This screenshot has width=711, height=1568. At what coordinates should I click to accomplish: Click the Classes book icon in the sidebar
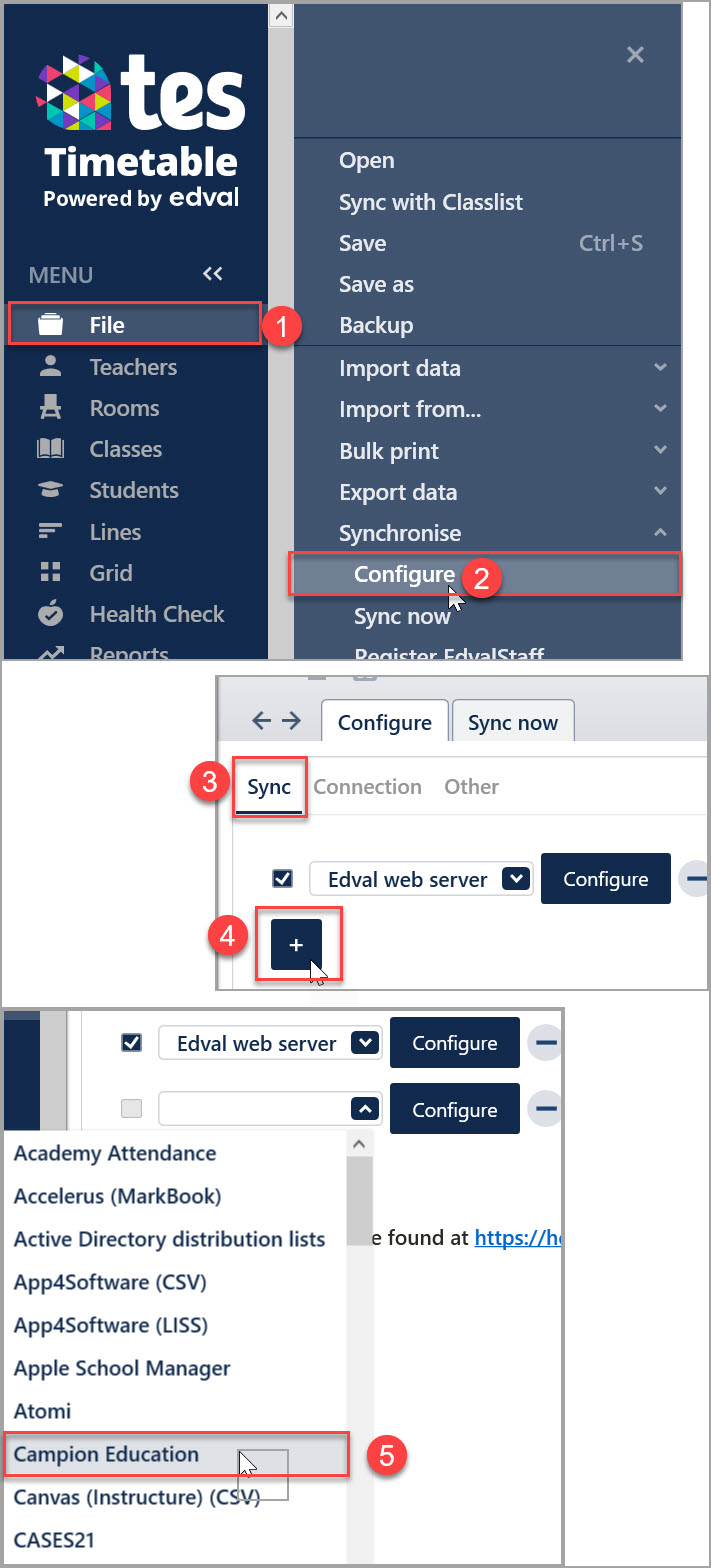pyautogui.click(x=50, y=449)
